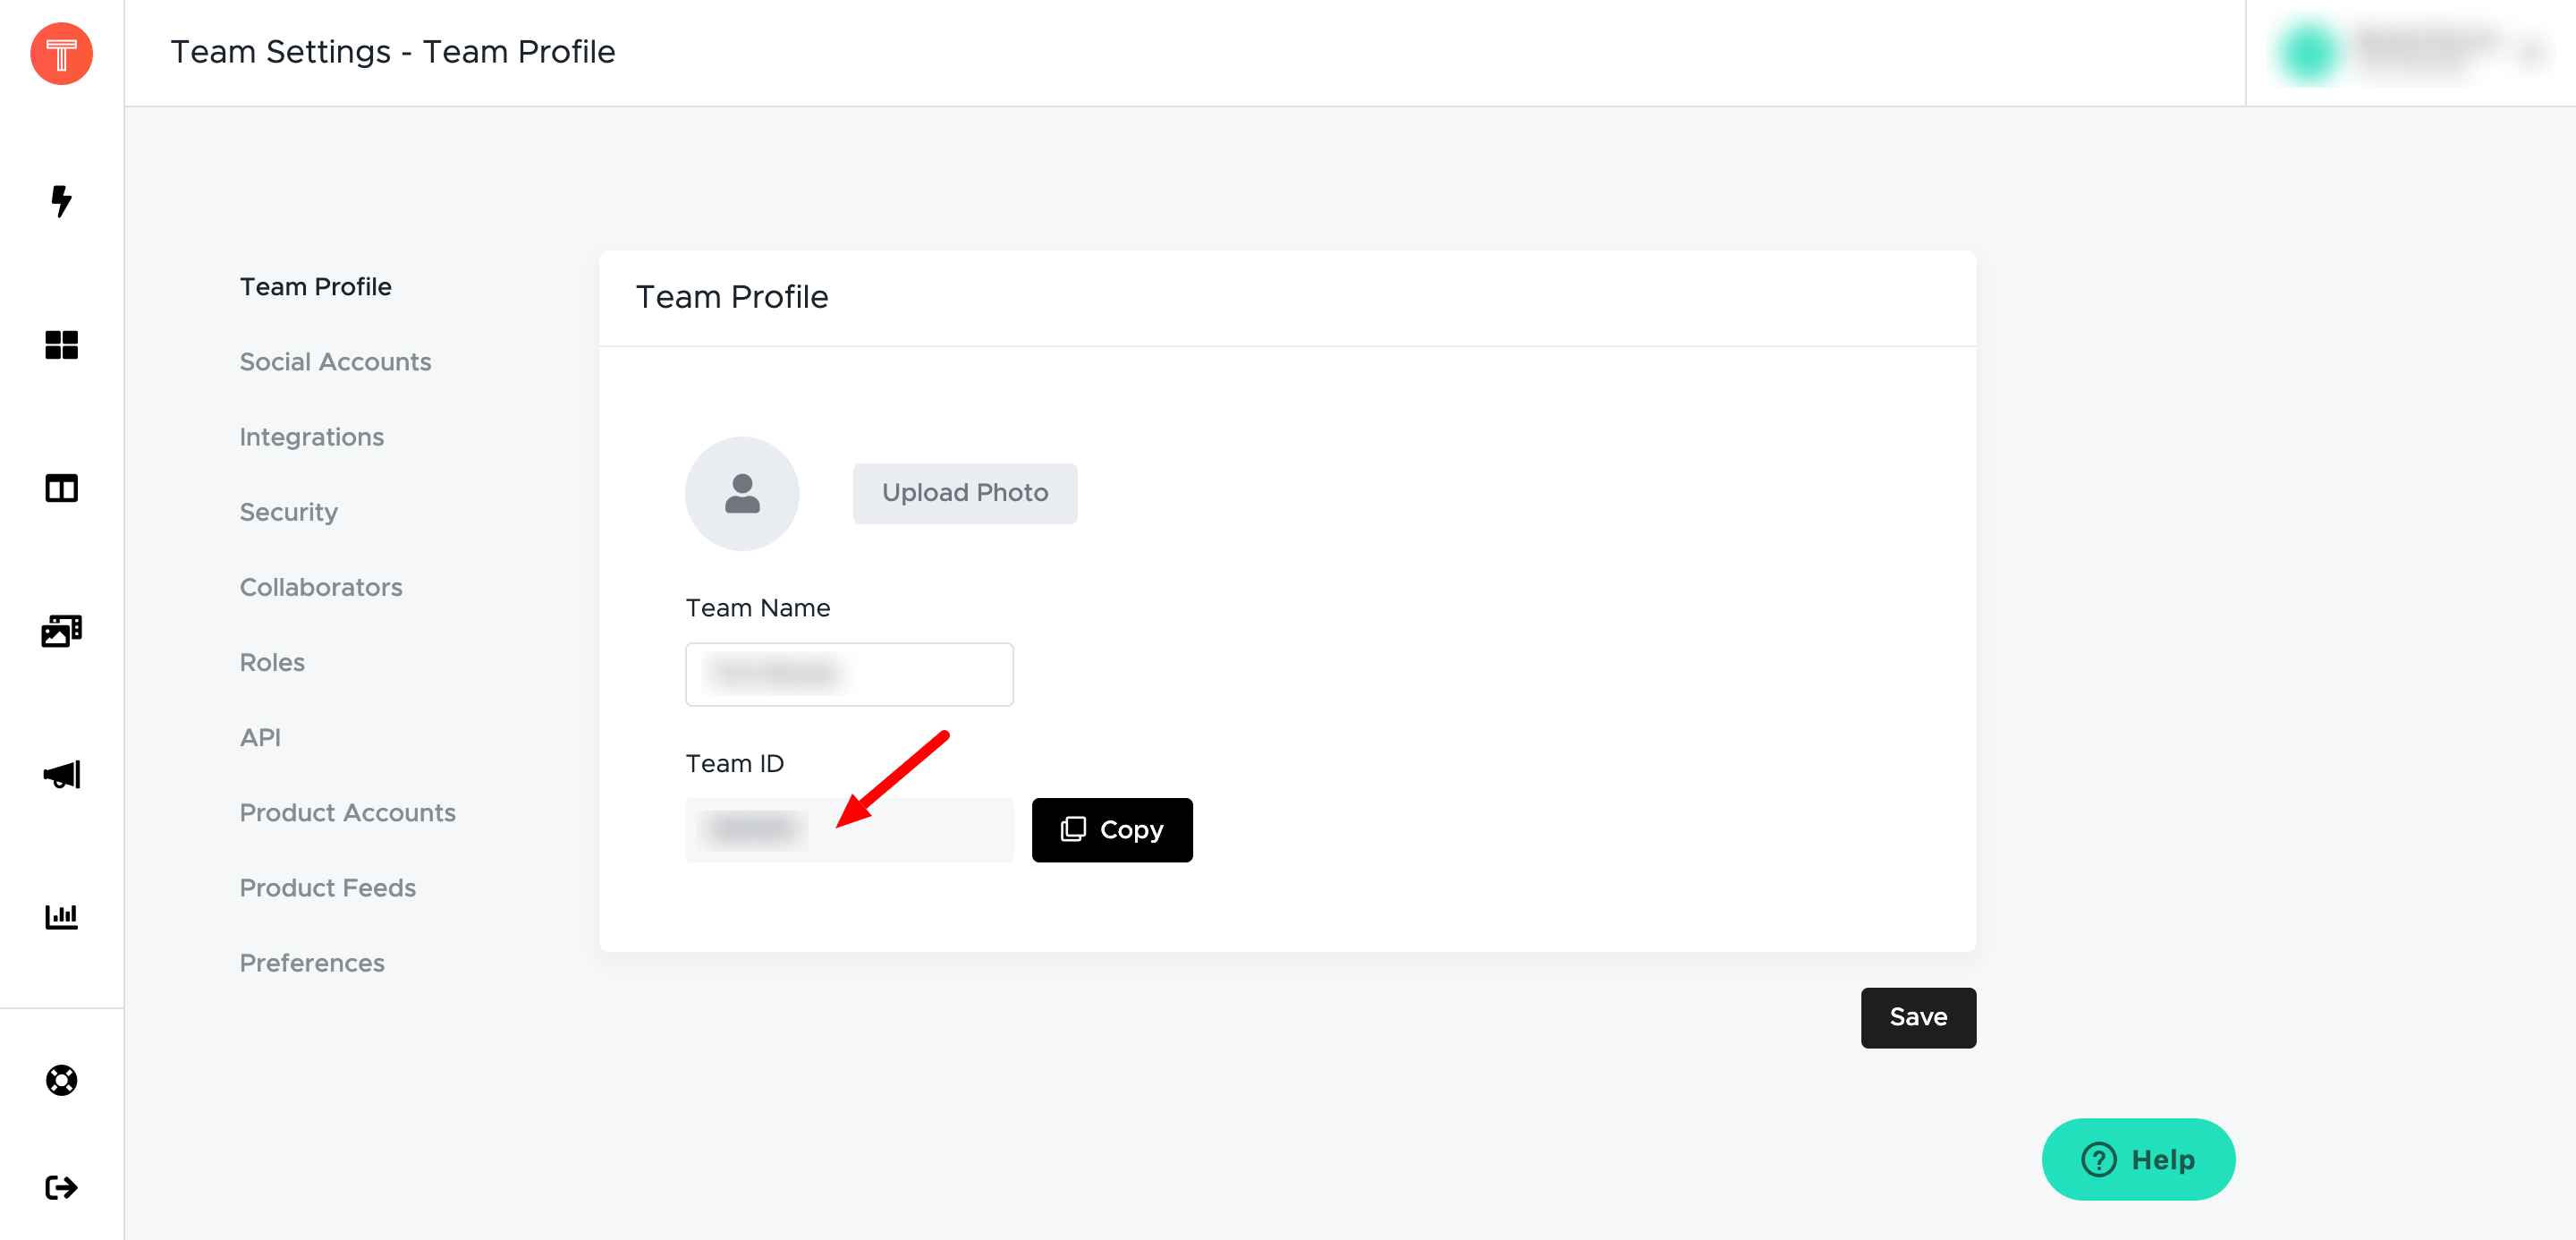Click the logout arrow icon
Screen dimensions: 2576x1240
61,1187
